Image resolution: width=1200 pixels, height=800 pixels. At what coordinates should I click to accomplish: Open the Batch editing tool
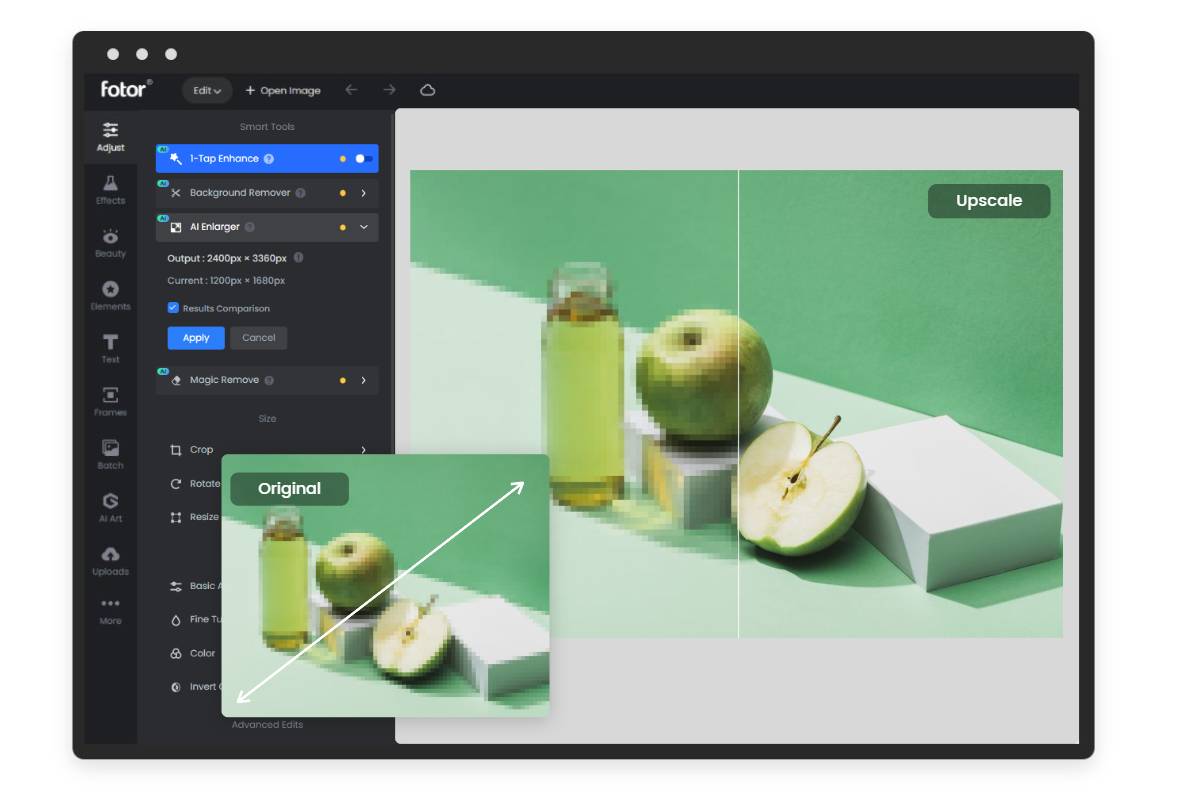pos(110,454)
